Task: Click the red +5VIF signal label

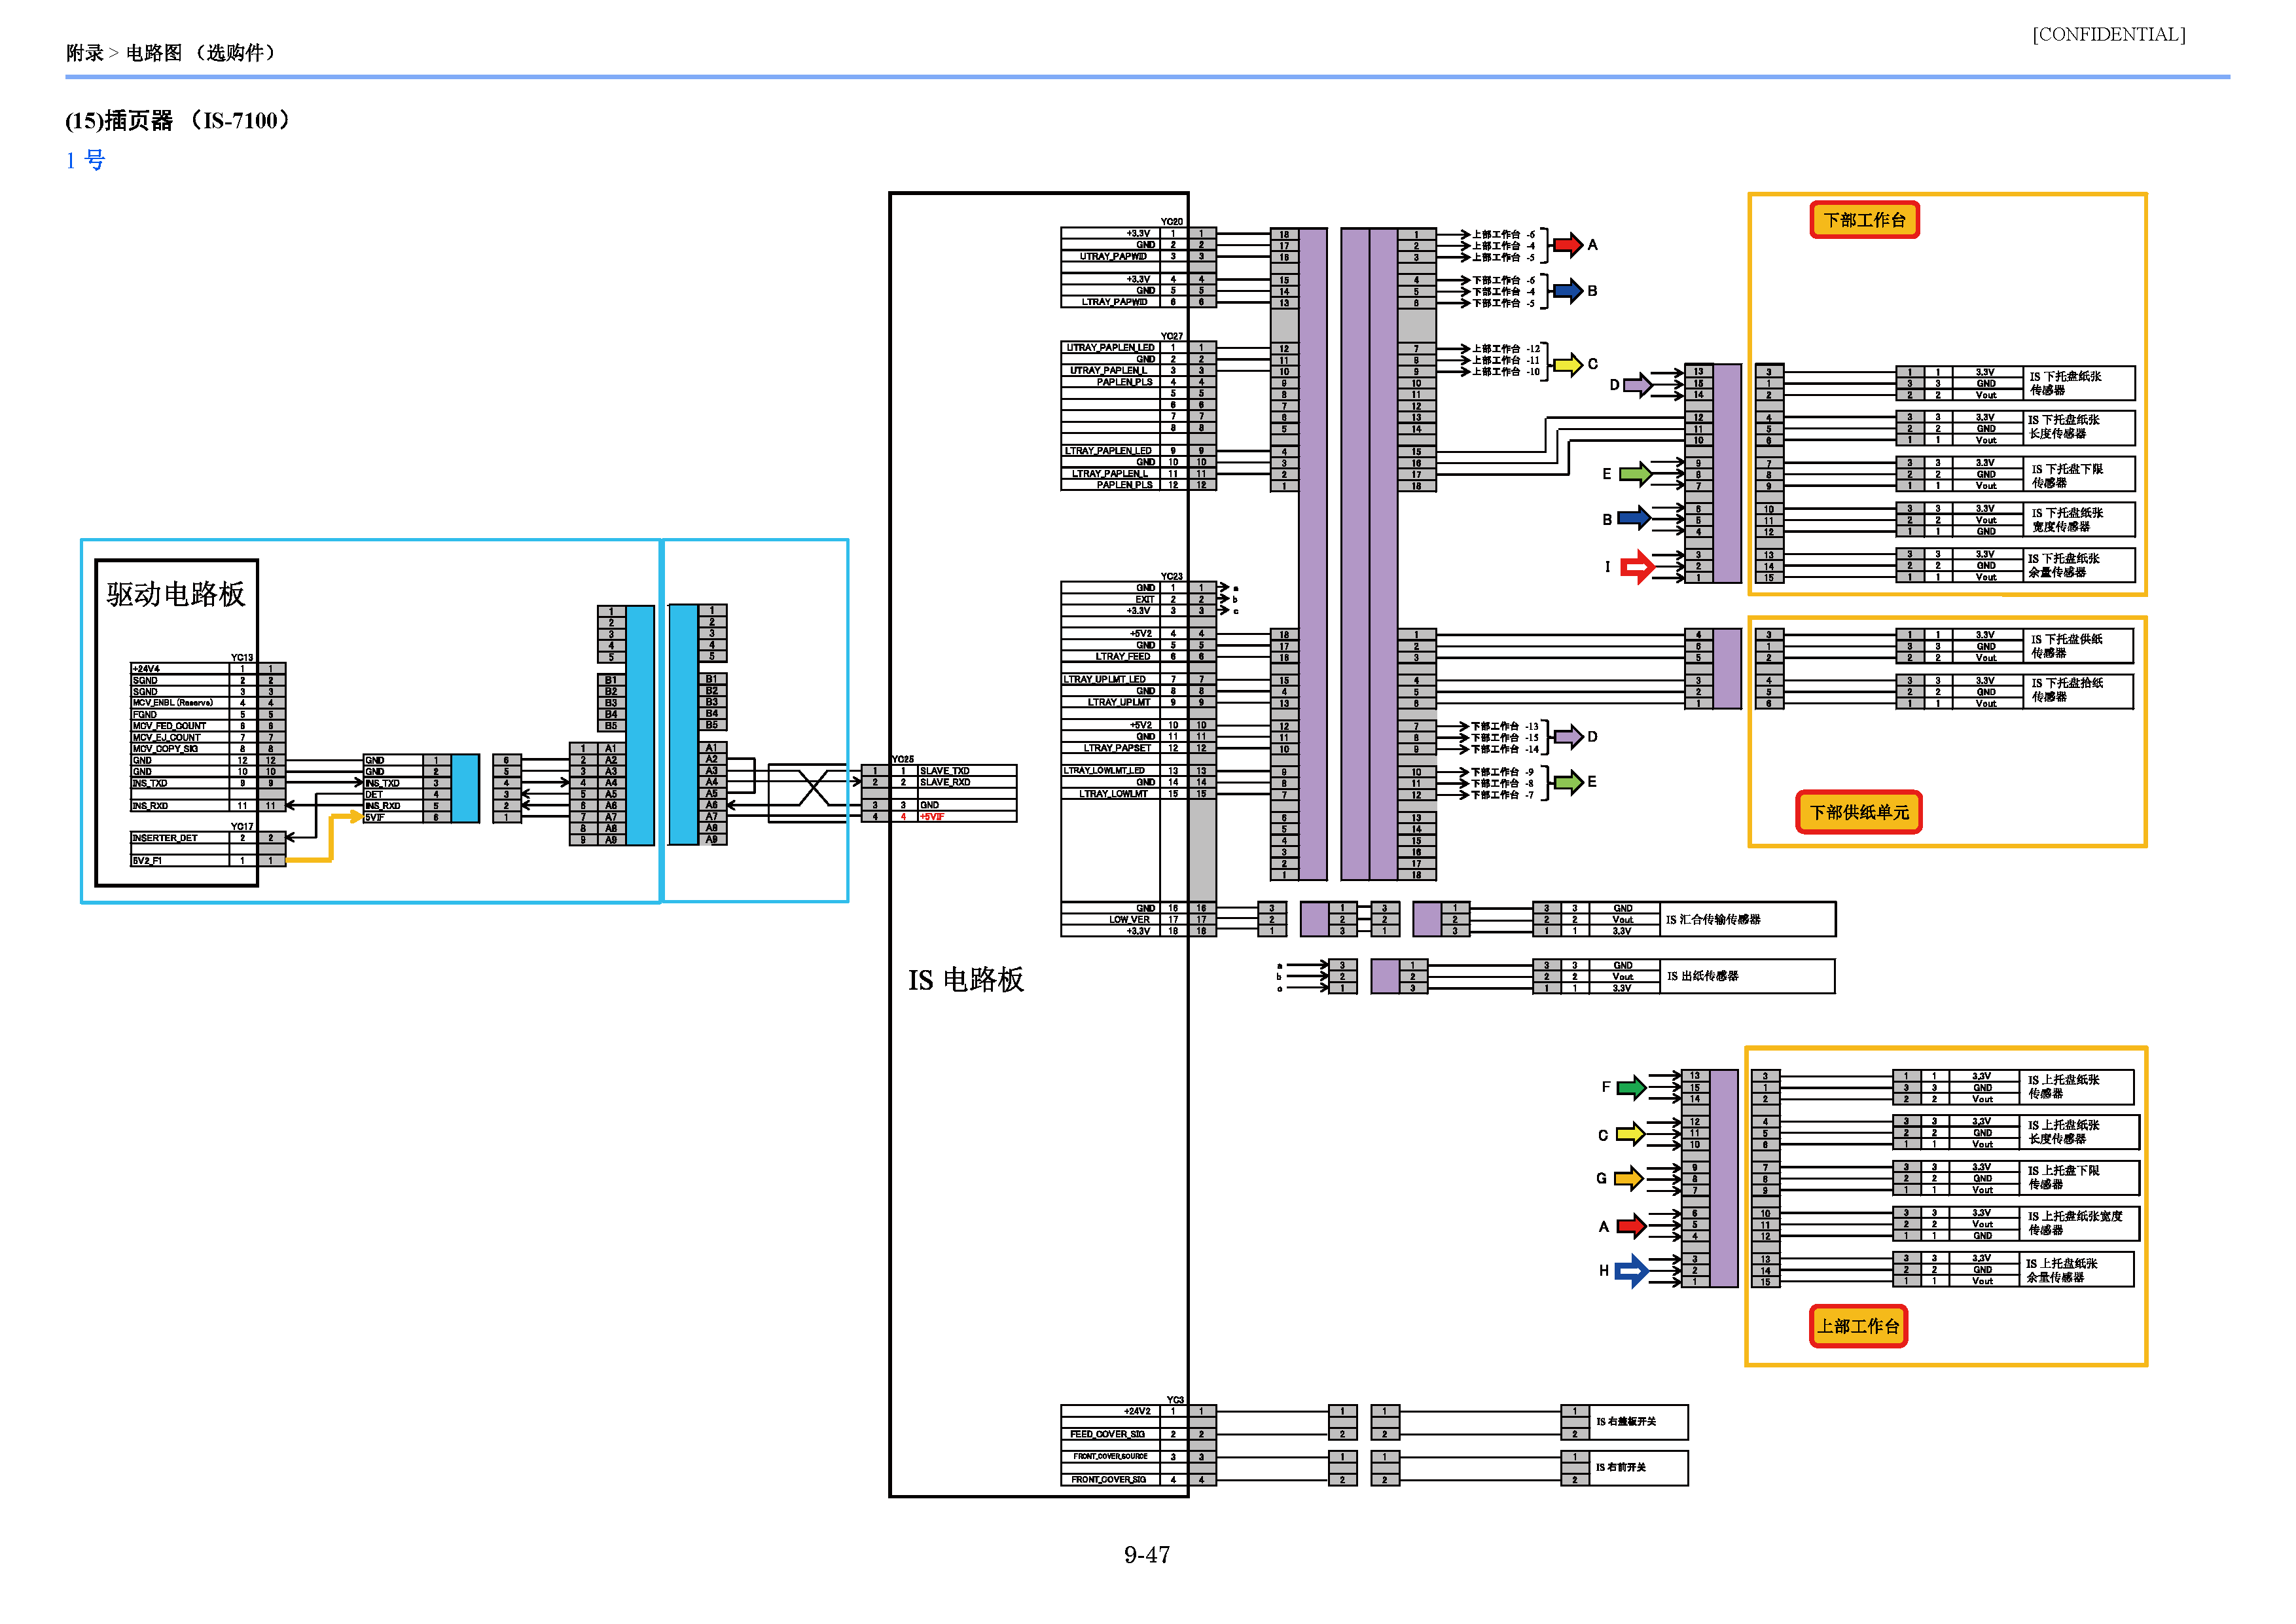Action: click(932, 817)
